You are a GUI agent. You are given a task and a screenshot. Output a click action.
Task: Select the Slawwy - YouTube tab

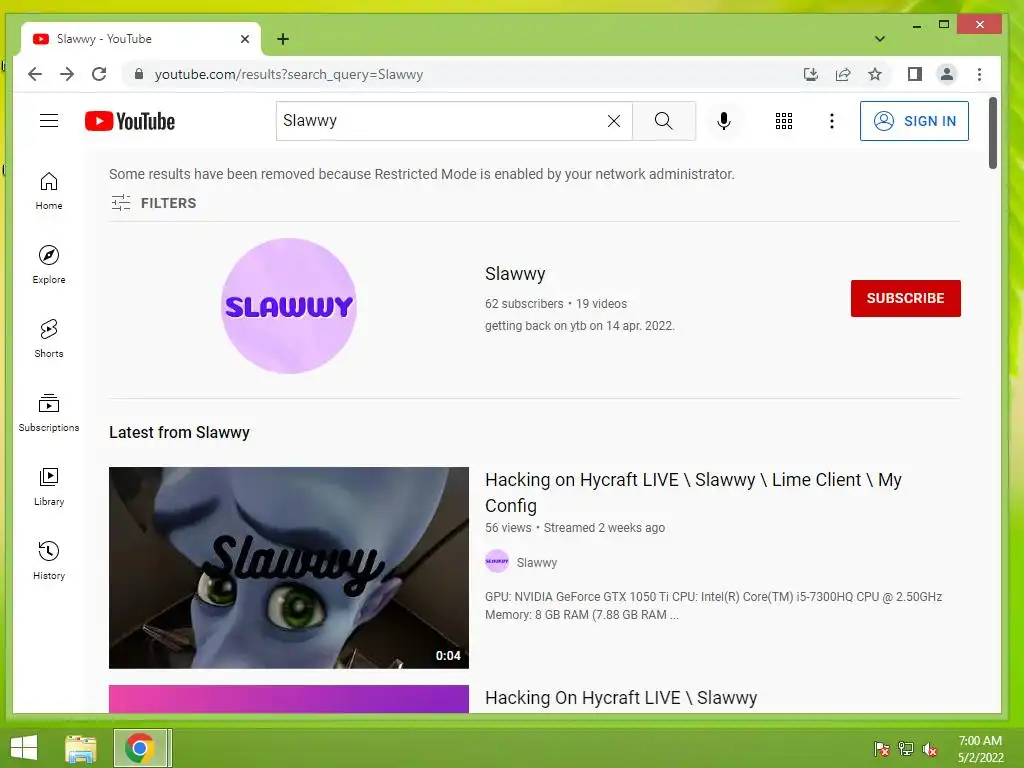coord(140,39)
